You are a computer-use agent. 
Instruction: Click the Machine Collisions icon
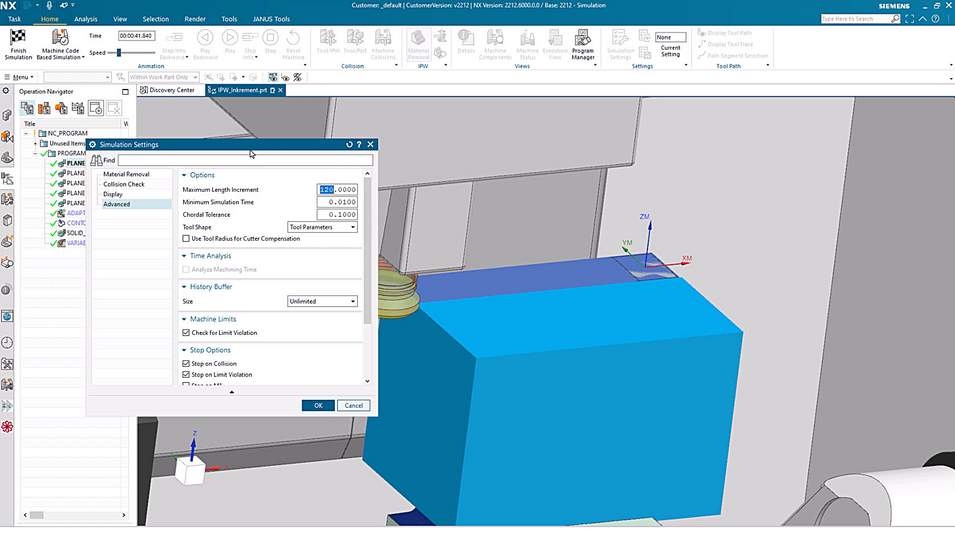(x=383, y=38)
